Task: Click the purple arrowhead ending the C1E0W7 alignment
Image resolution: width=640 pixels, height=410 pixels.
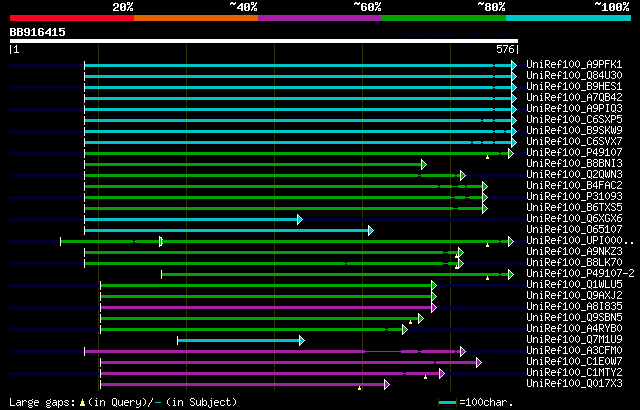Action: (x=479, y=362)
